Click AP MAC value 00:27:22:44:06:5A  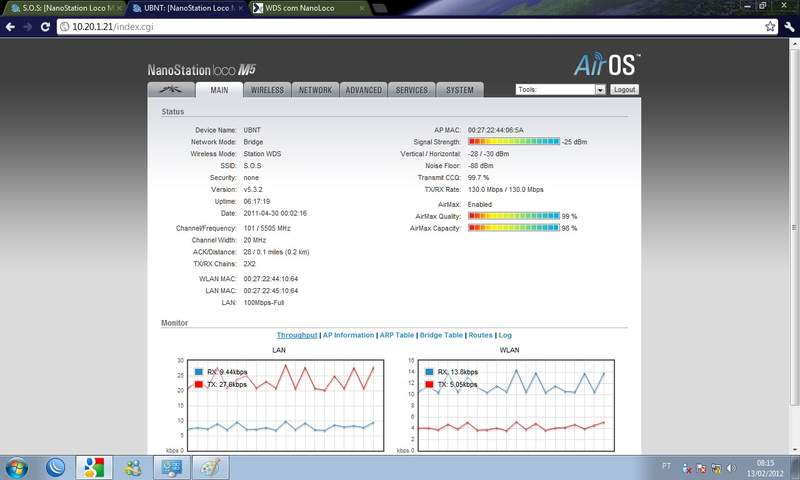tap(495, 130)
